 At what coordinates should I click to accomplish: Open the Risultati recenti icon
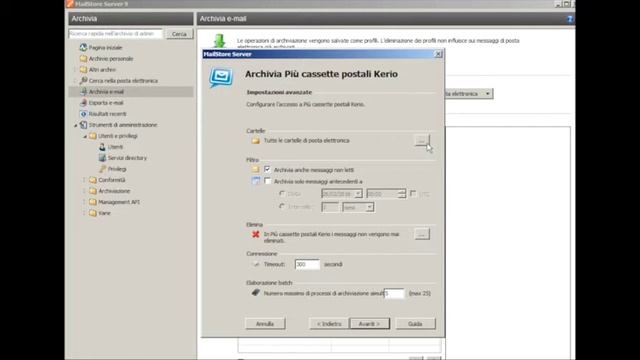[83, 114]
